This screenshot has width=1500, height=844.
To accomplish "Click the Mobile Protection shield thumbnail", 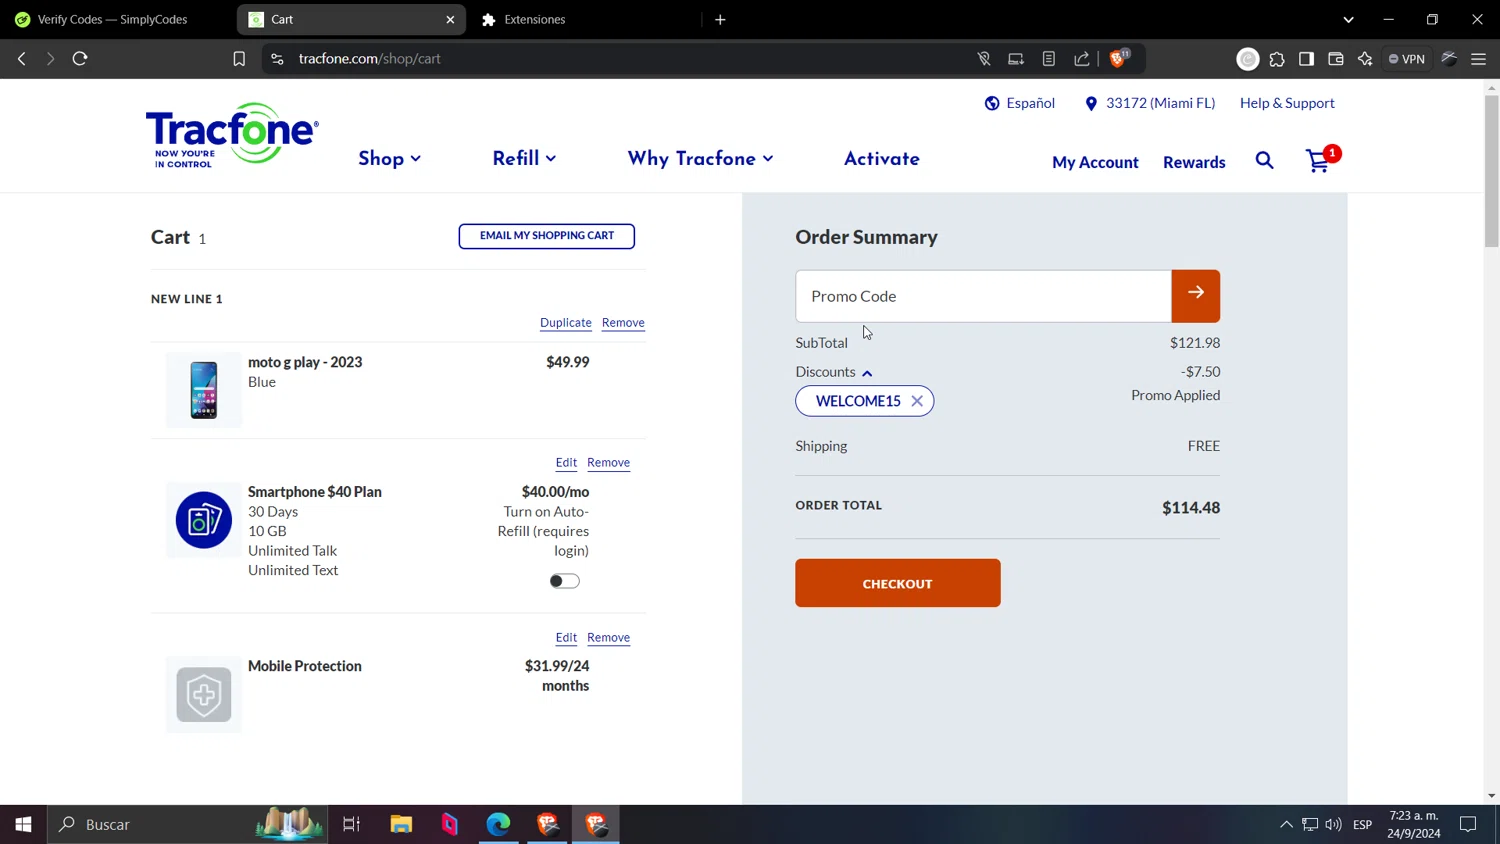I will click(x=204, y=694).
